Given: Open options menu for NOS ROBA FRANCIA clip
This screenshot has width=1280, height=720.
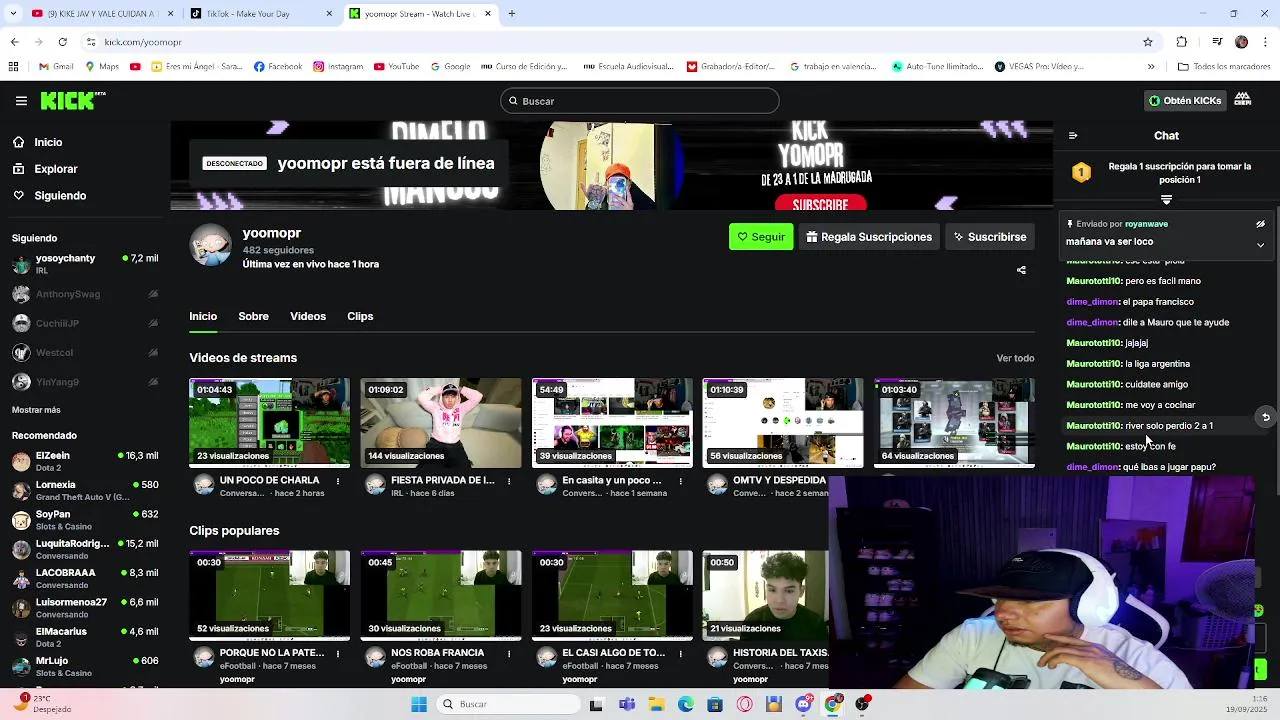Looking at the screenshot, I should tap(509, 653).
